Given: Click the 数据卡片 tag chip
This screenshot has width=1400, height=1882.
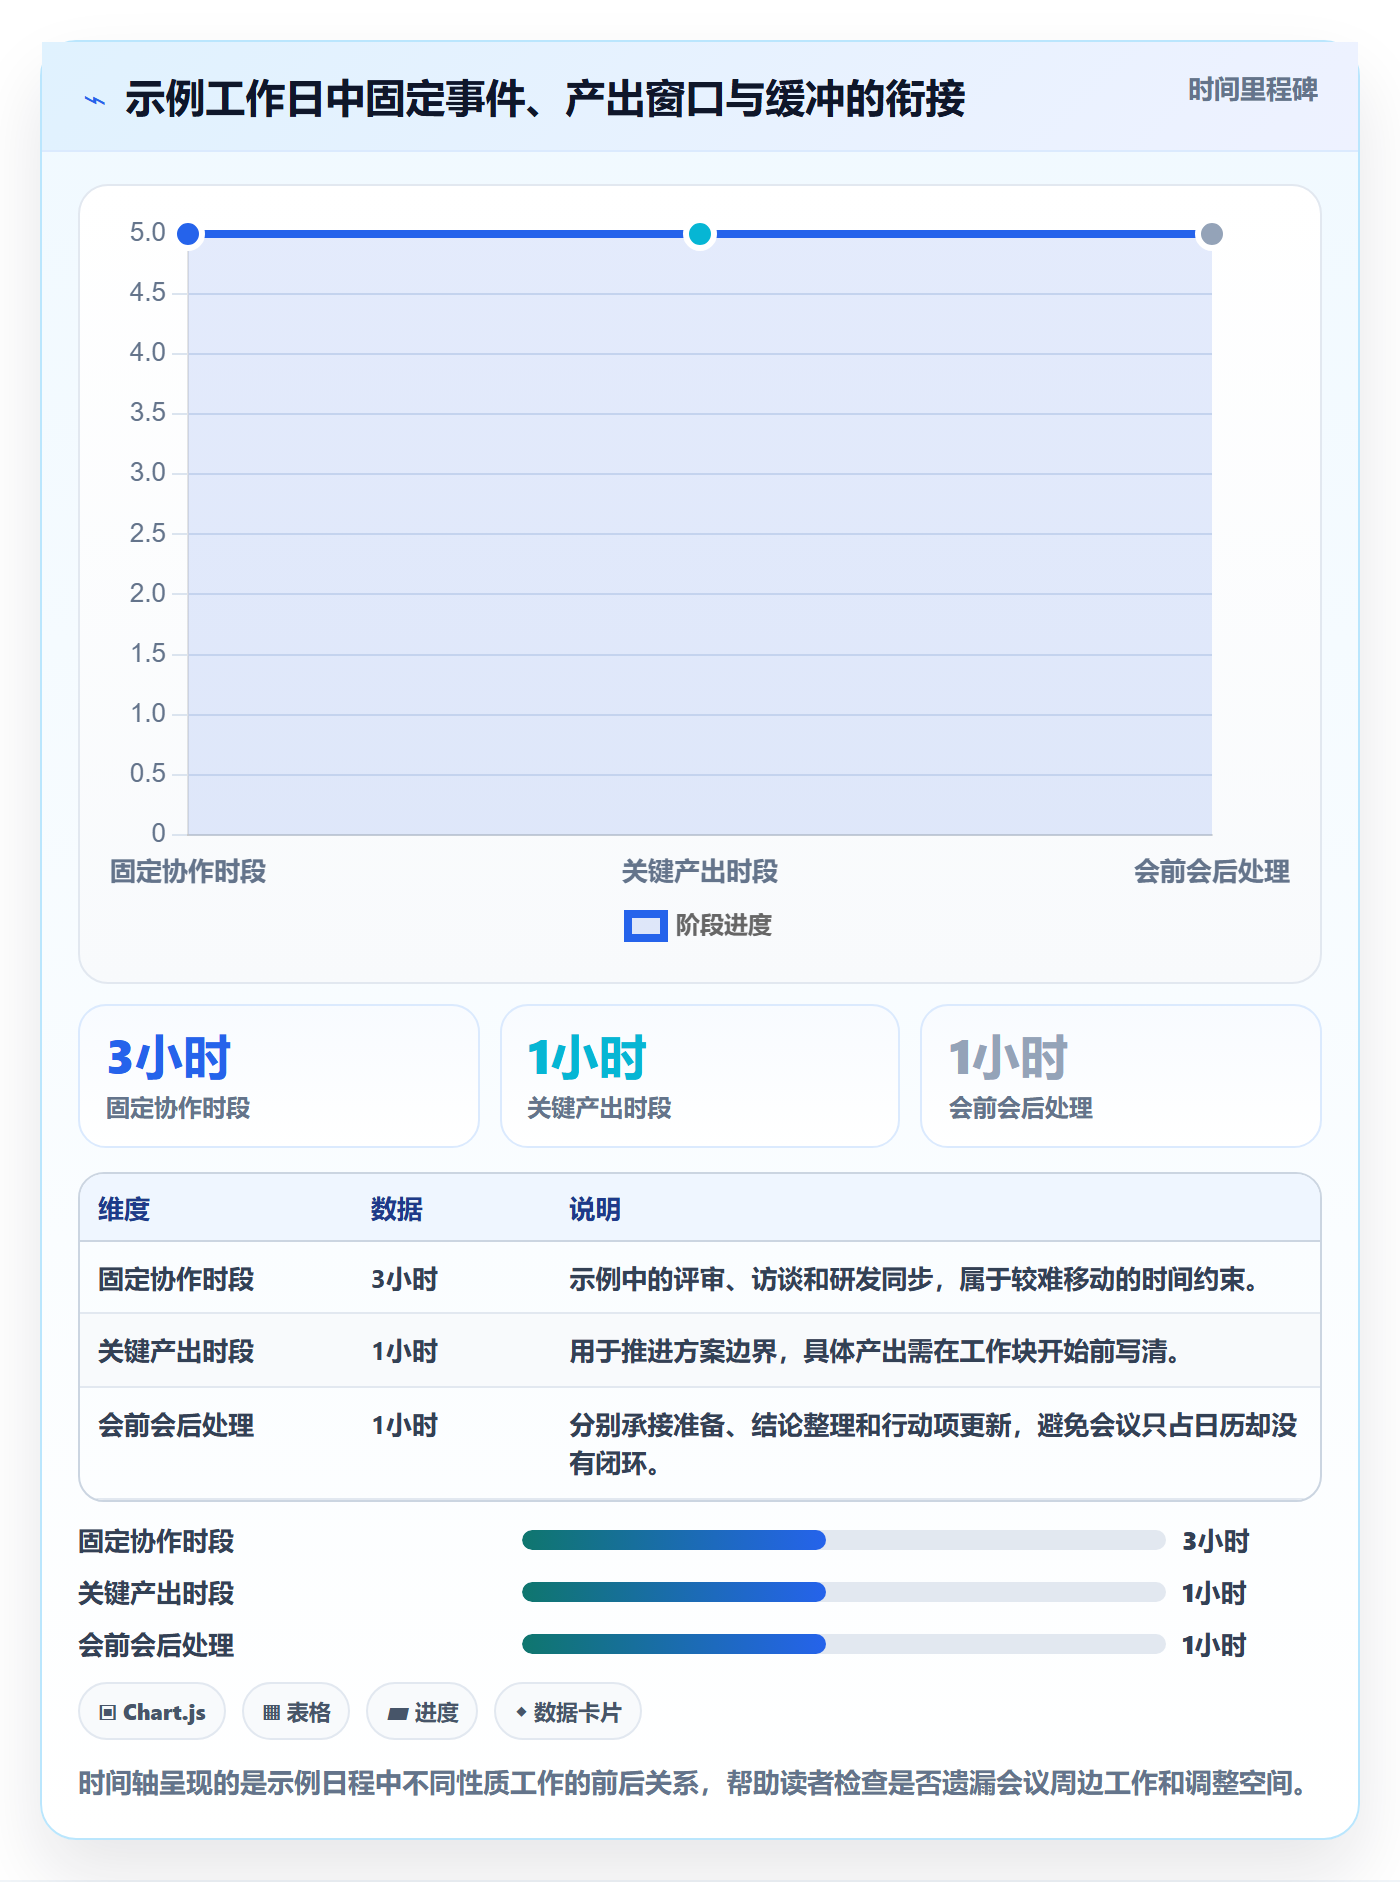Looking at the screenshot, I should click(568, 1712).
